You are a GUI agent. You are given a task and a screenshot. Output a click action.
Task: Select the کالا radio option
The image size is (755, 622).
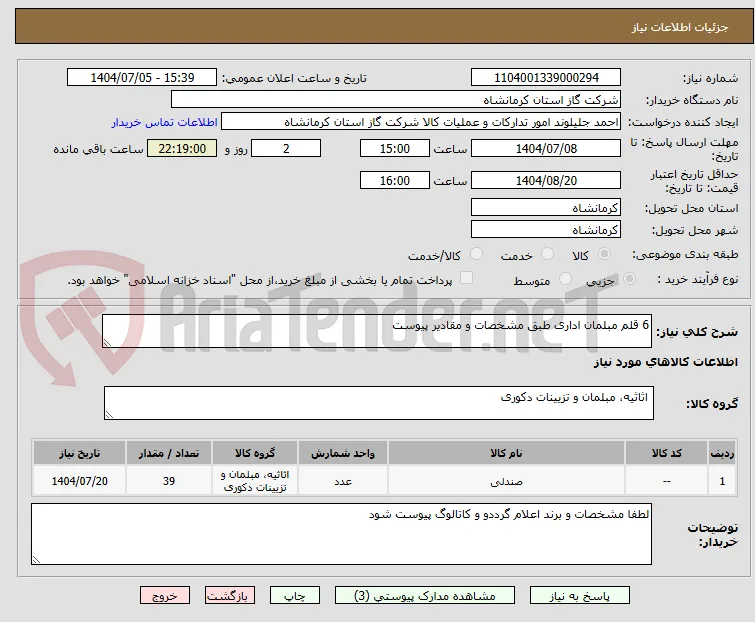click(x=604, y=254)
